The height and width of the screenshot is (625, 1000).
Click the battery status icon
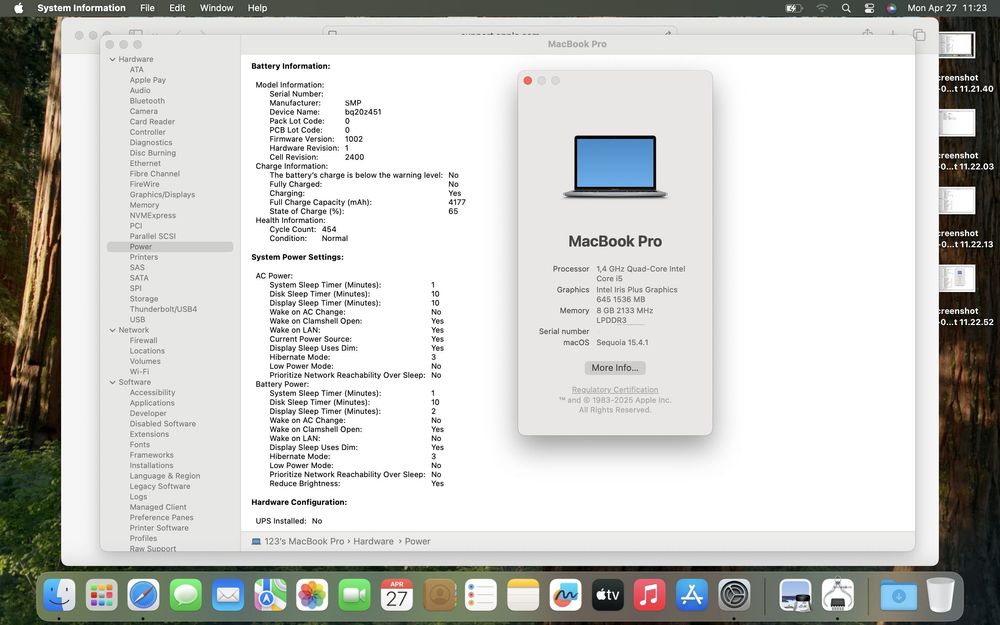click(793, 8)
